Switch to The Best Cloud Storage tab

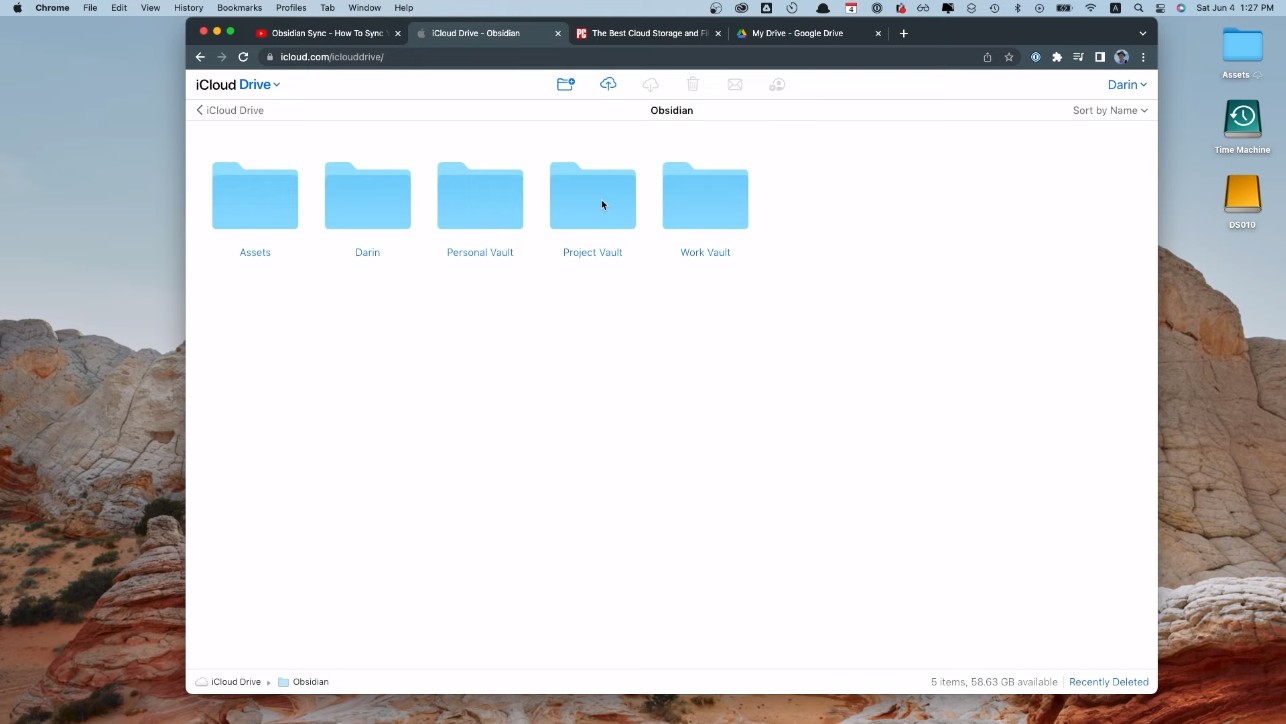(649, 33)
